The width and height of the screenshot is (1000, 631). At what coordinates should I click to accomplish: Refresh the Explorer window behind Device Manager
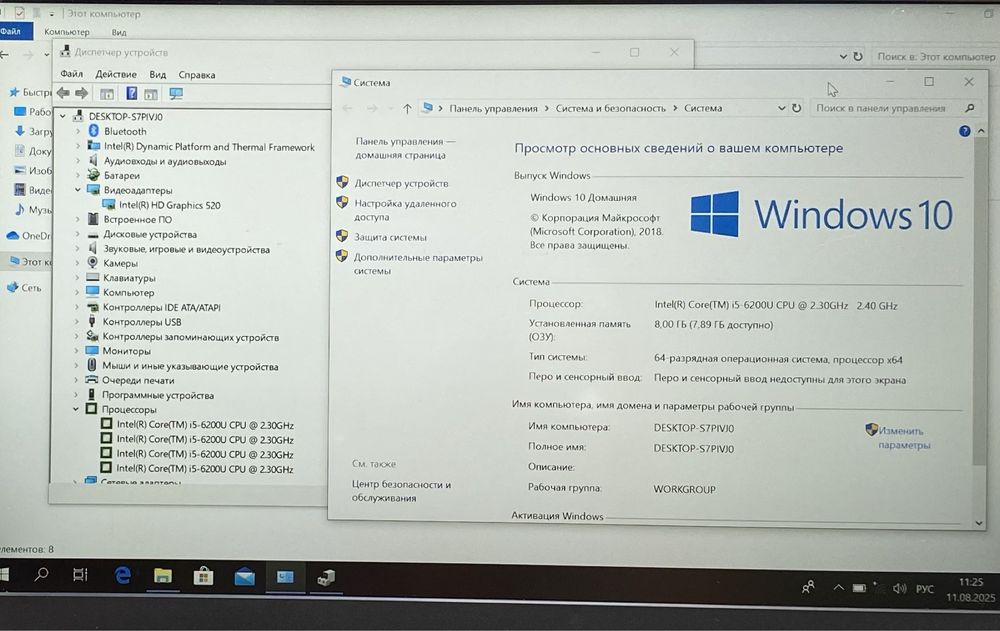[858, 56]
